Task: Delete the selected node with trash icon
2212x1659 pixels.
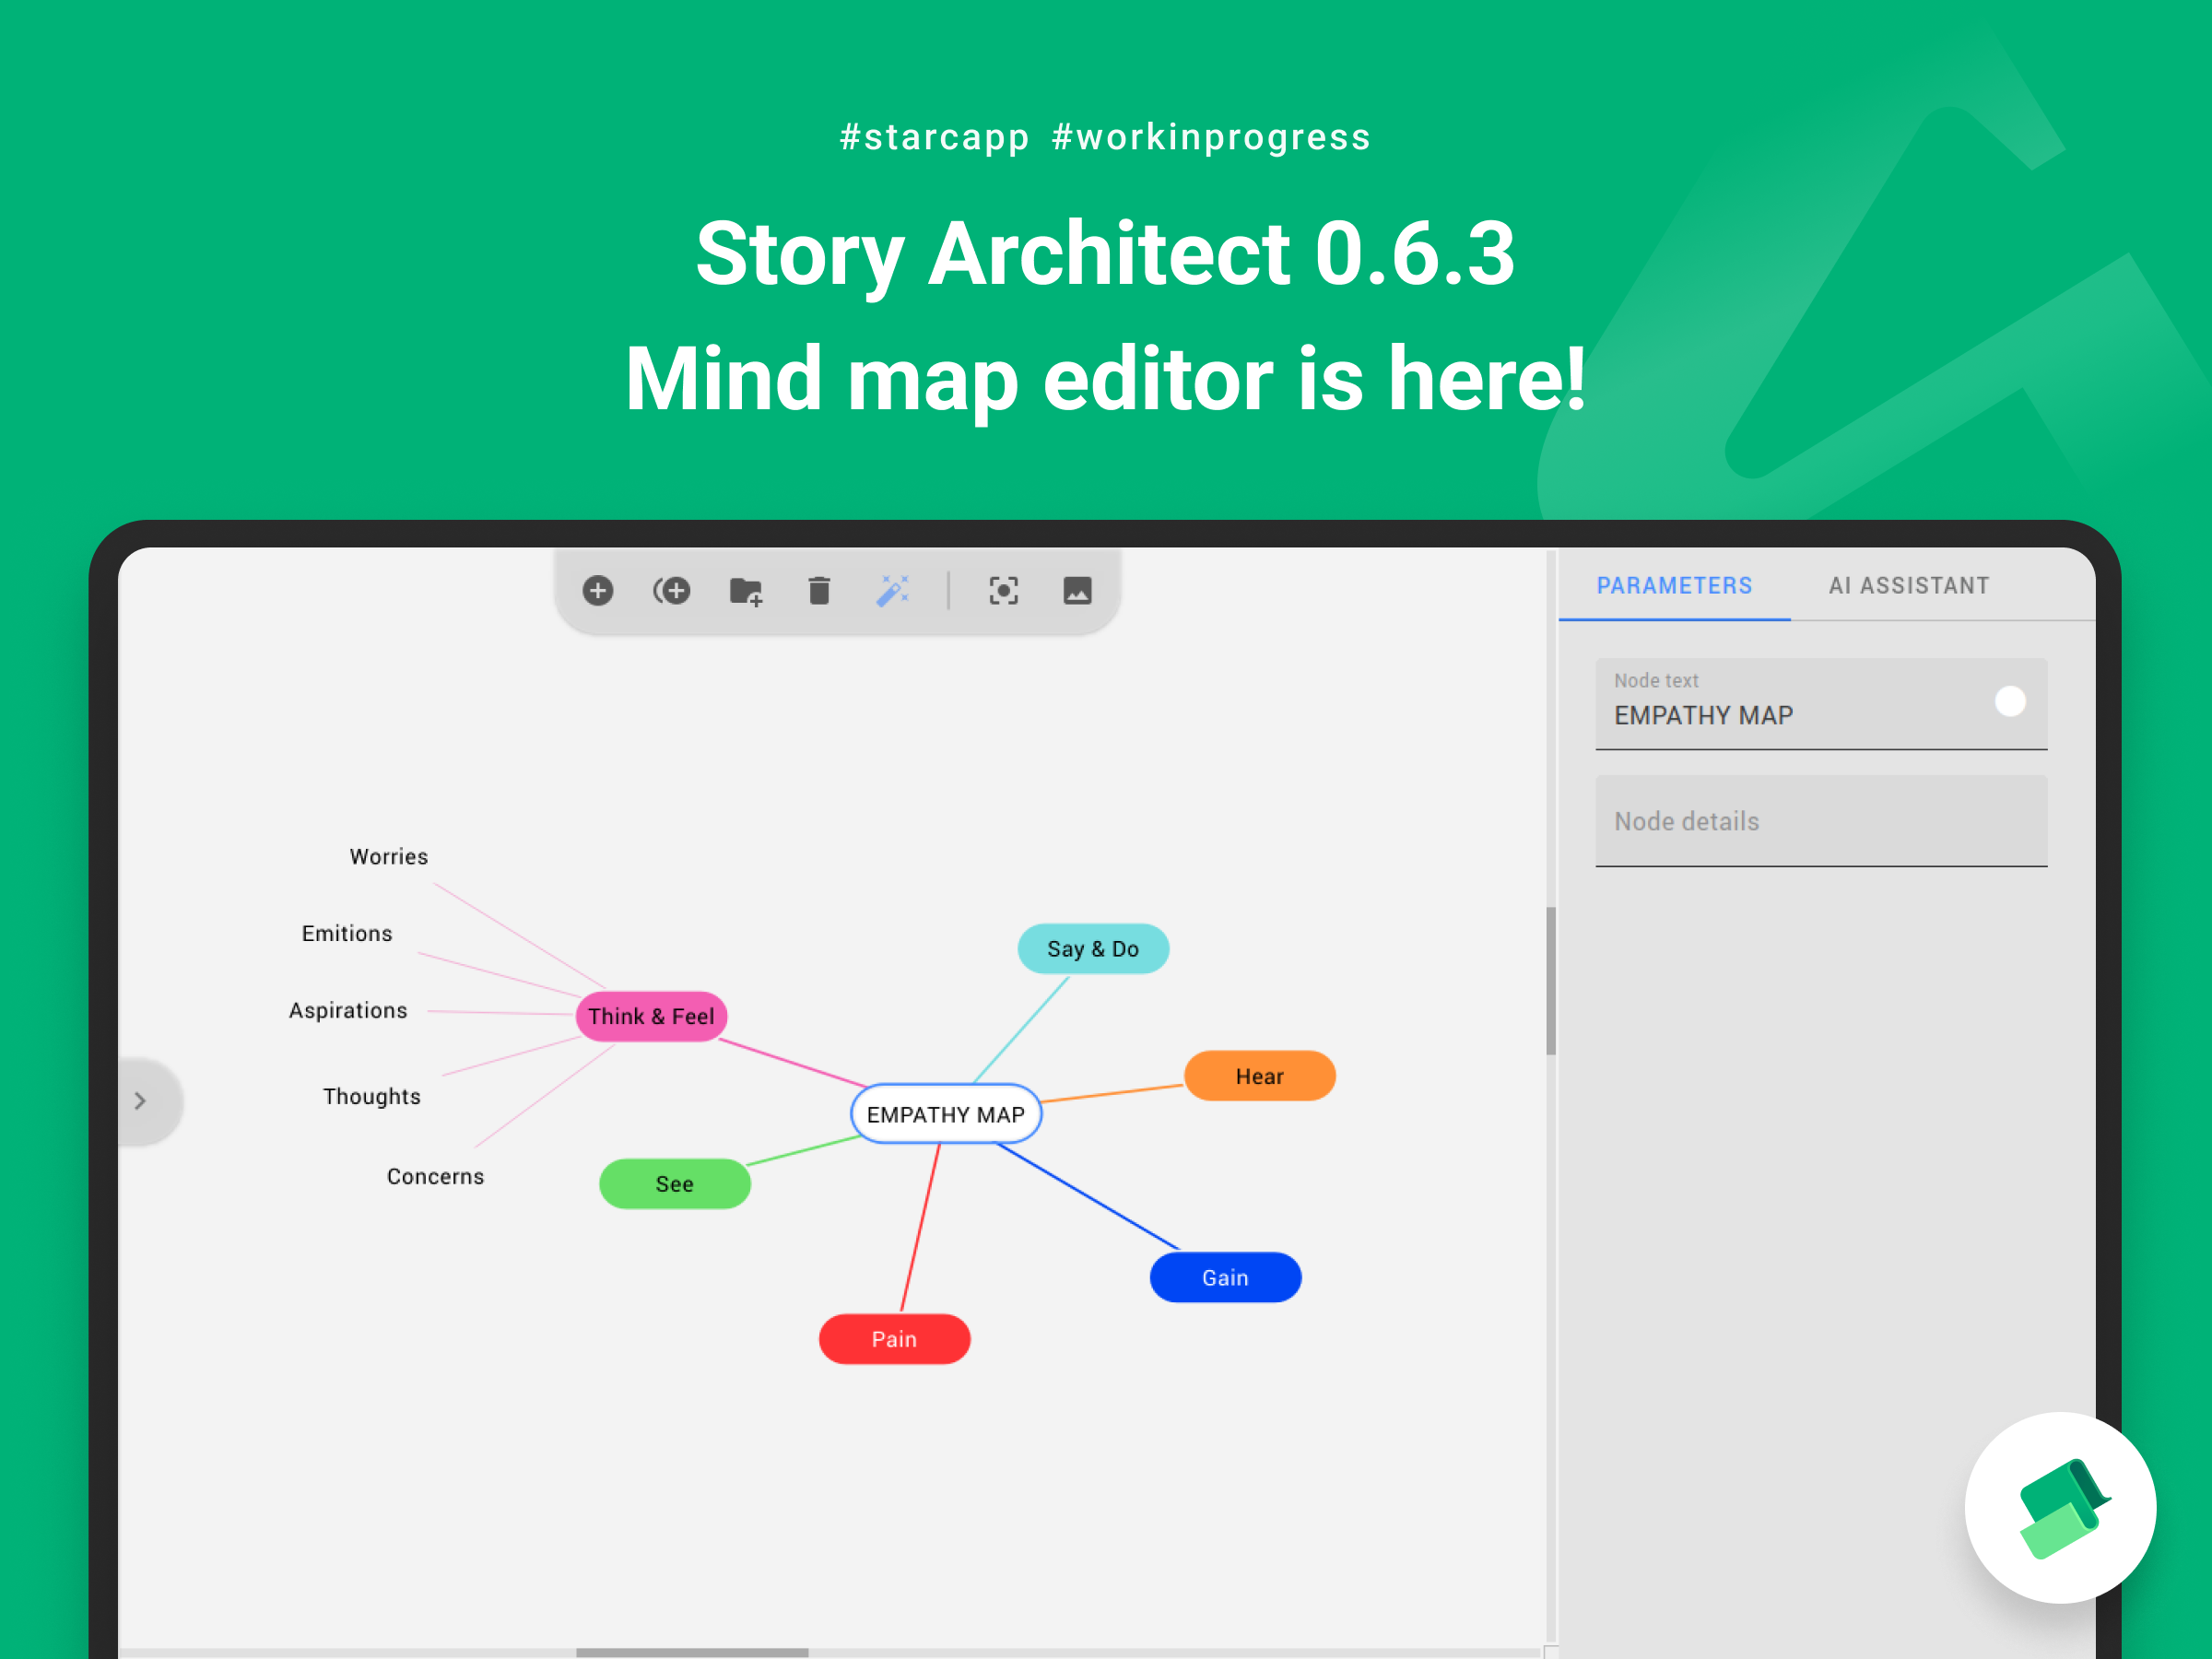Action: click(x=819, y=591)
